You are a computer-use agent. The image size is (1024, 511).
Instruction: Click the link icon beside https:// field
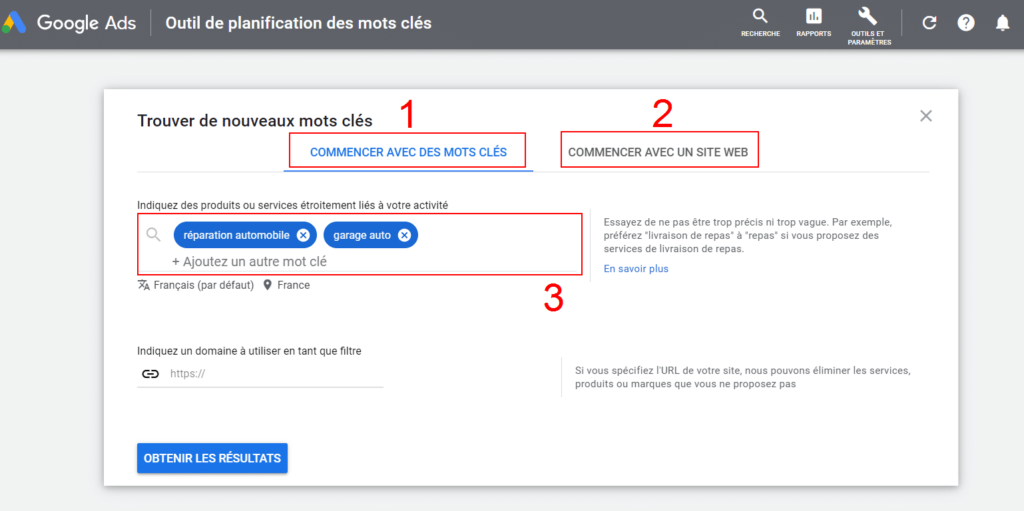click(150, 374)
